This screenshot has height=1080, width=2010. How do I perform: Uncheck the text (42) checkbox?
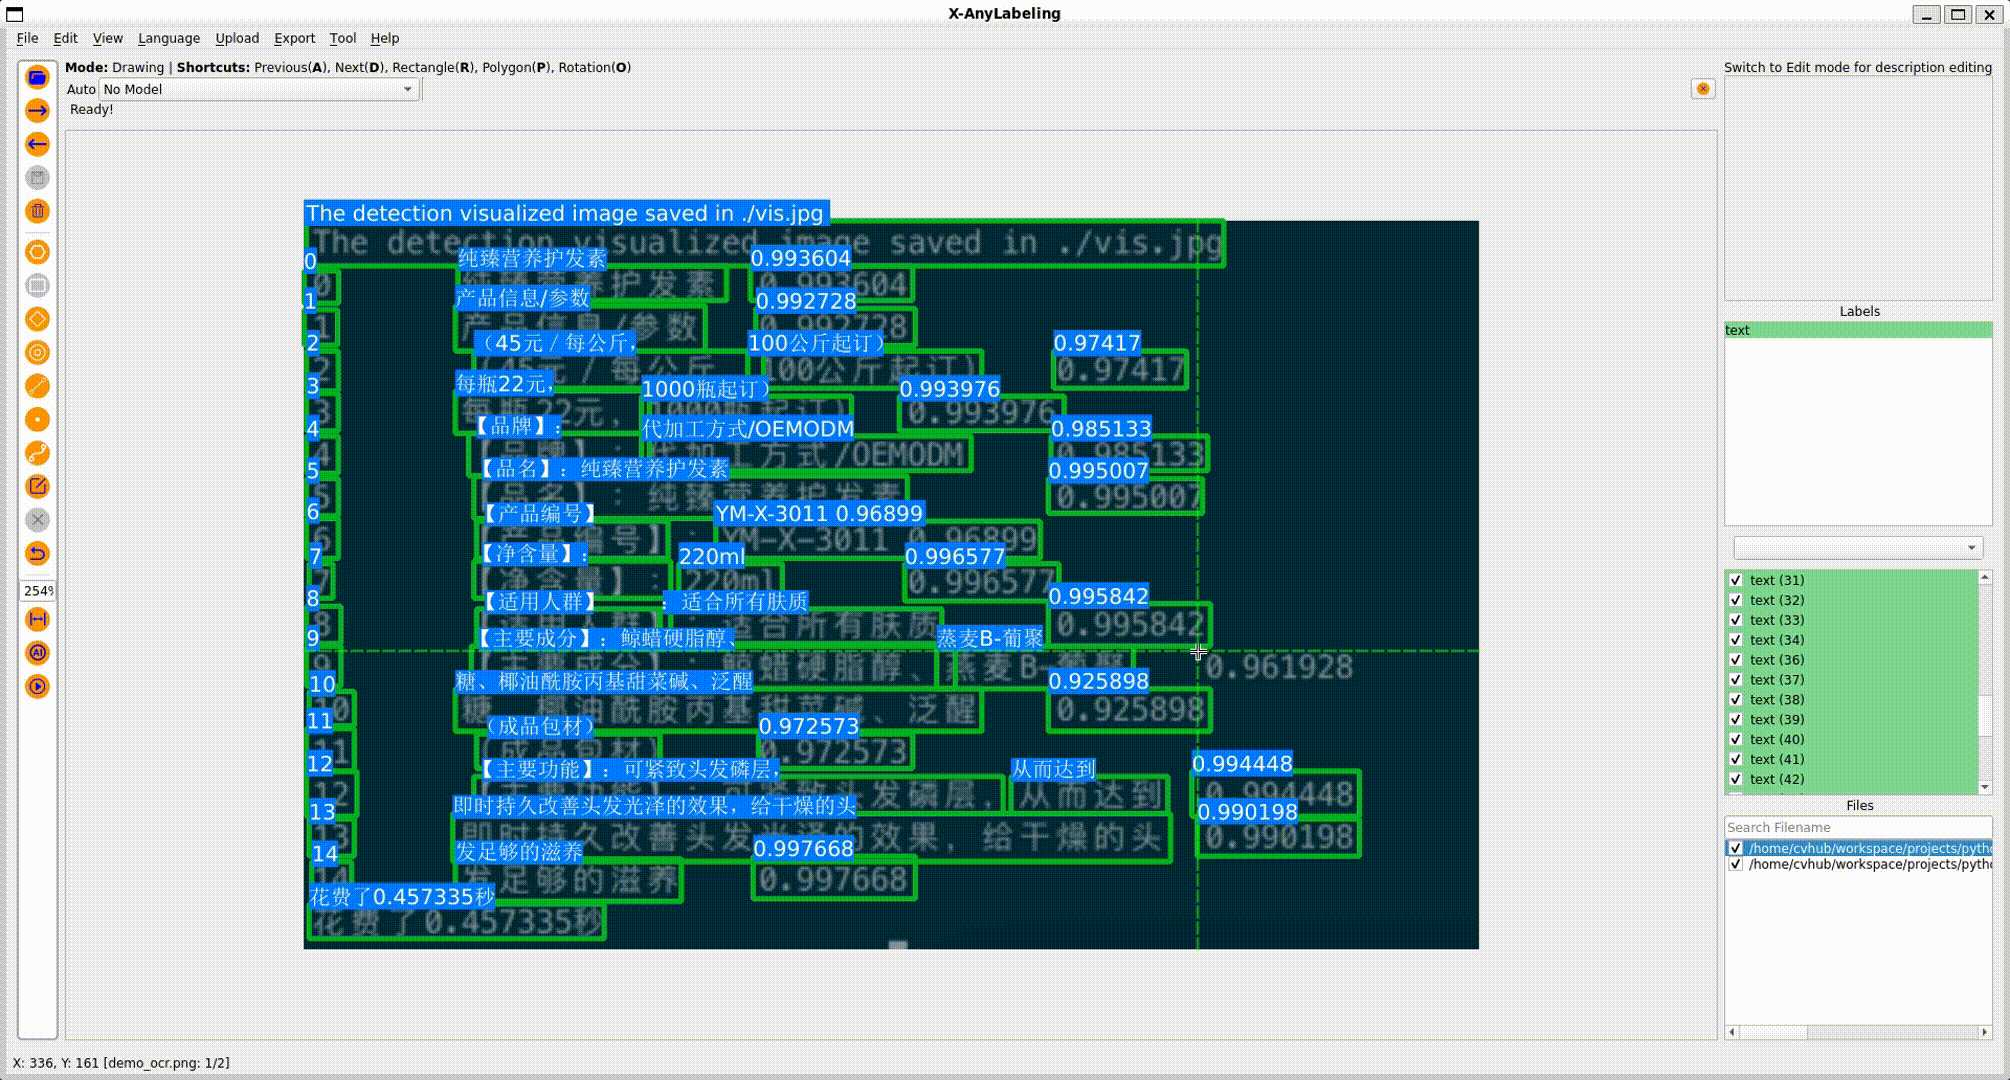1736,779
